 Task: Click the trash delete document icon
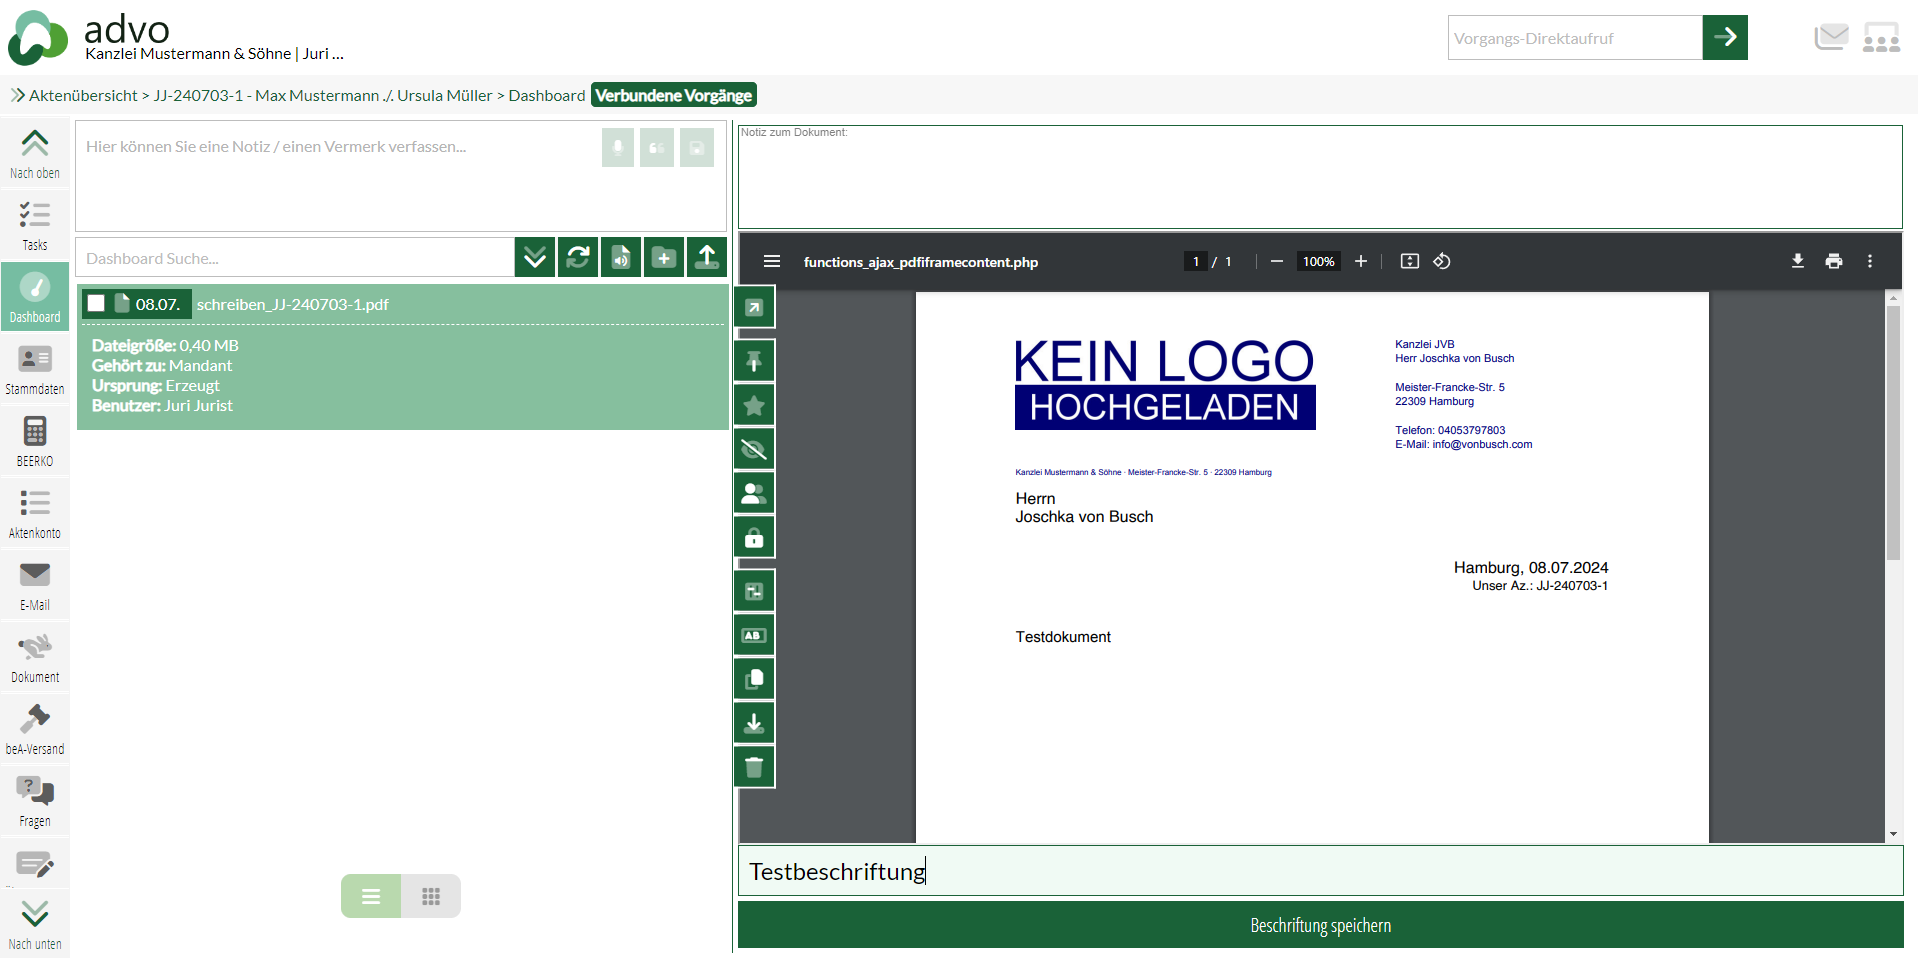click(754, 767)
